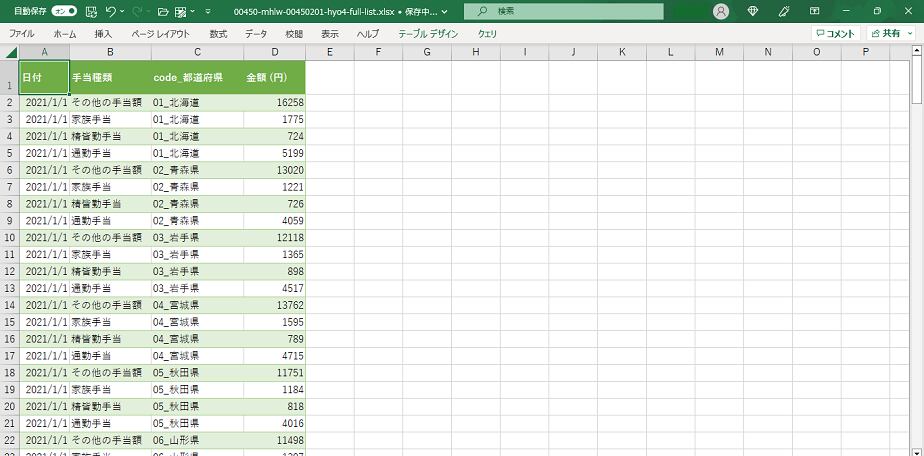The image size is (924, 456).
Task: Click the Open folder icon in quick access
Action: [x=162, y=11]
